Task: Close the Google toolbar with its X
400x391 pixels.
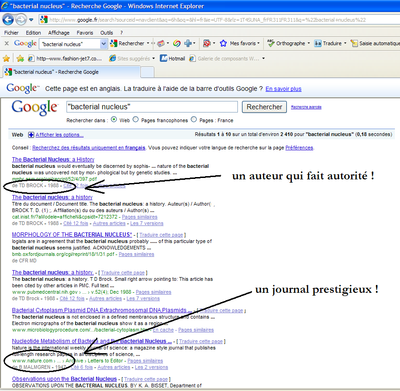Action: 6,43
